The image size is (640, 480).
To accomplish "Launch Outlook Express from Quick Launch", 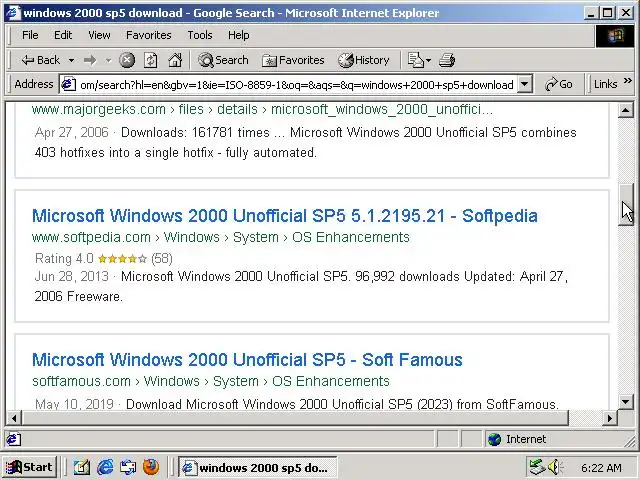I will (x=128, y=467).
